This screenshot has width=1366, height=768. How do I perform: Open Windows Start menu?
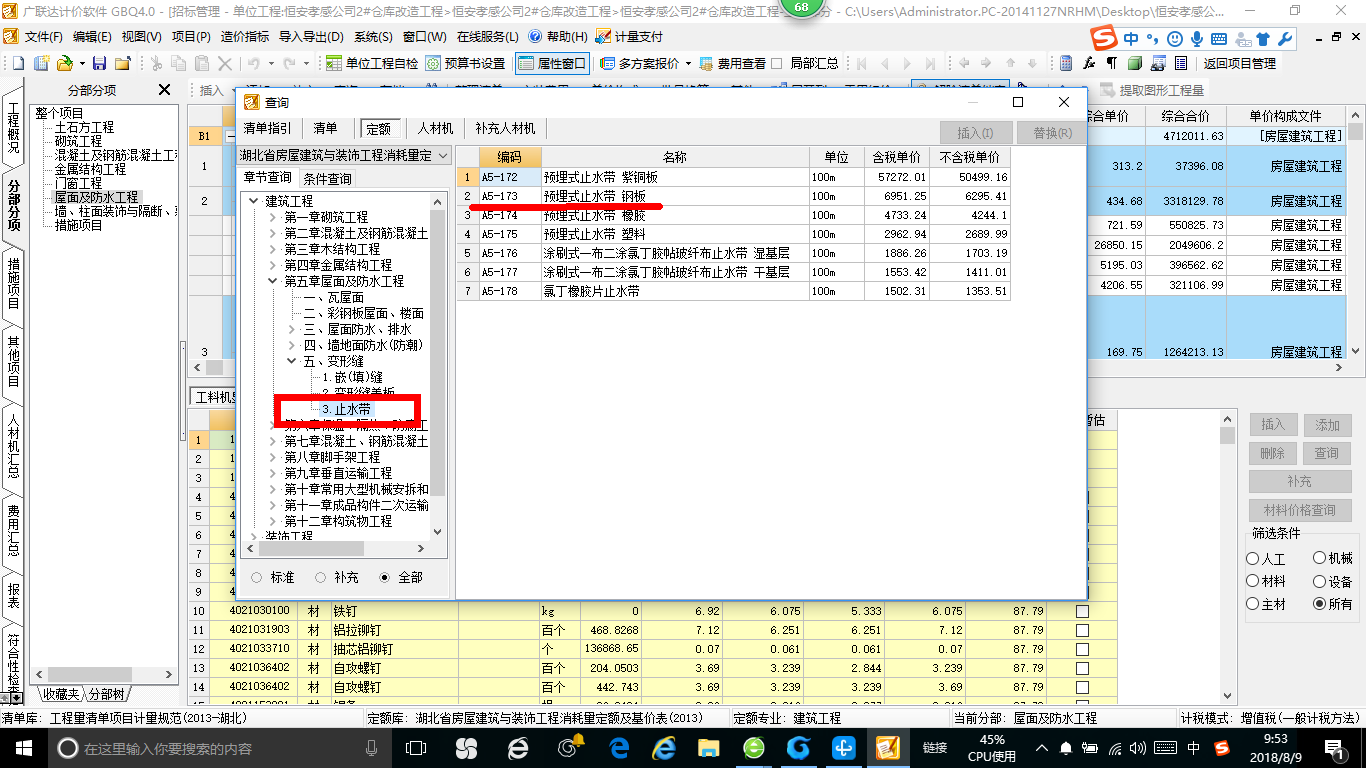point(23,747)
